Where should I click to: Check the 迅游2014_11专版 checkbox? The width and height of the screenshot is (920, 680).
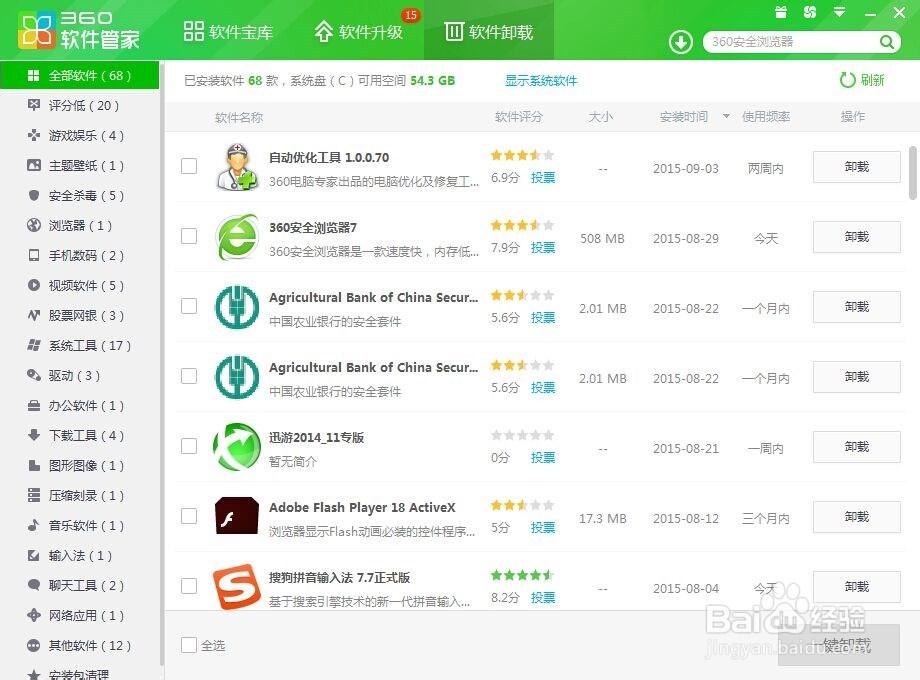(189, 446)
